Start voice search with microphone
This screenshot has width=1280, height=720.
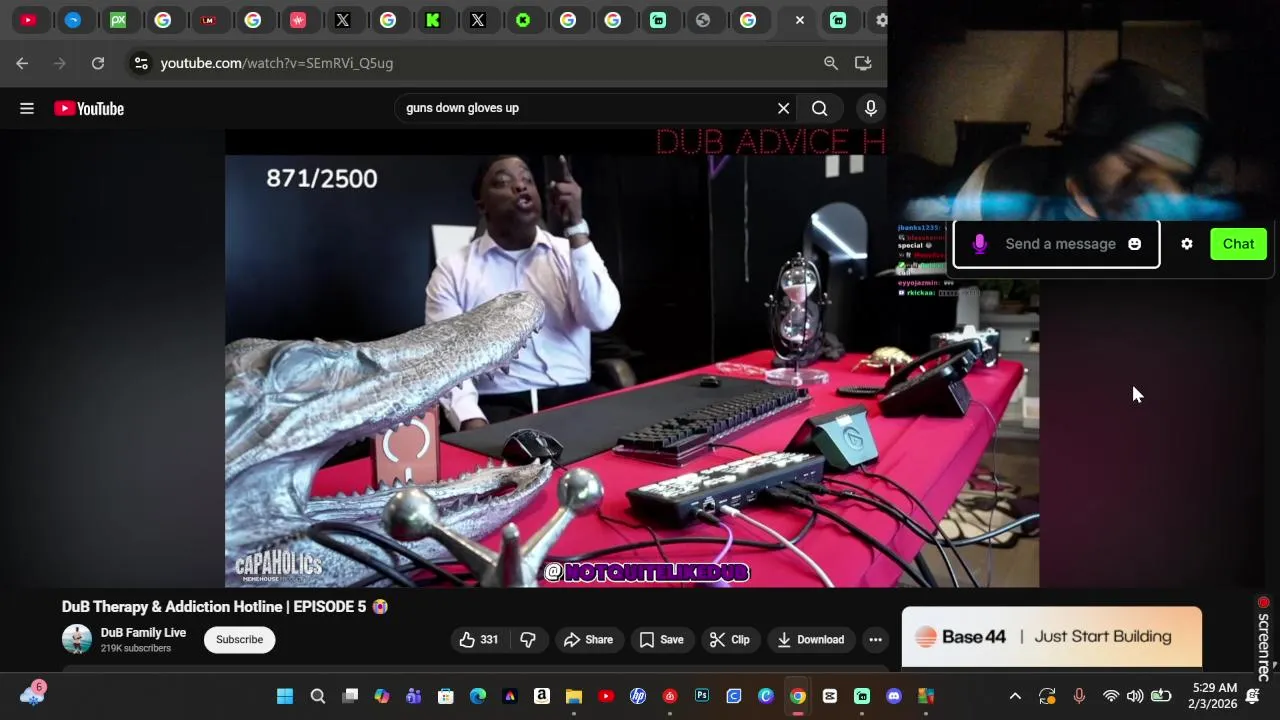pos(870,108)
